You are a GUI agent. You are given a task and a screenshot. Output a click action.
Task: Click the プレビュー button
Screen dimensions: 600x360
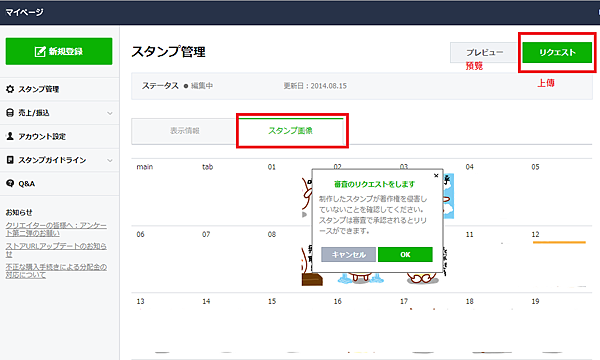click(484, 52)
